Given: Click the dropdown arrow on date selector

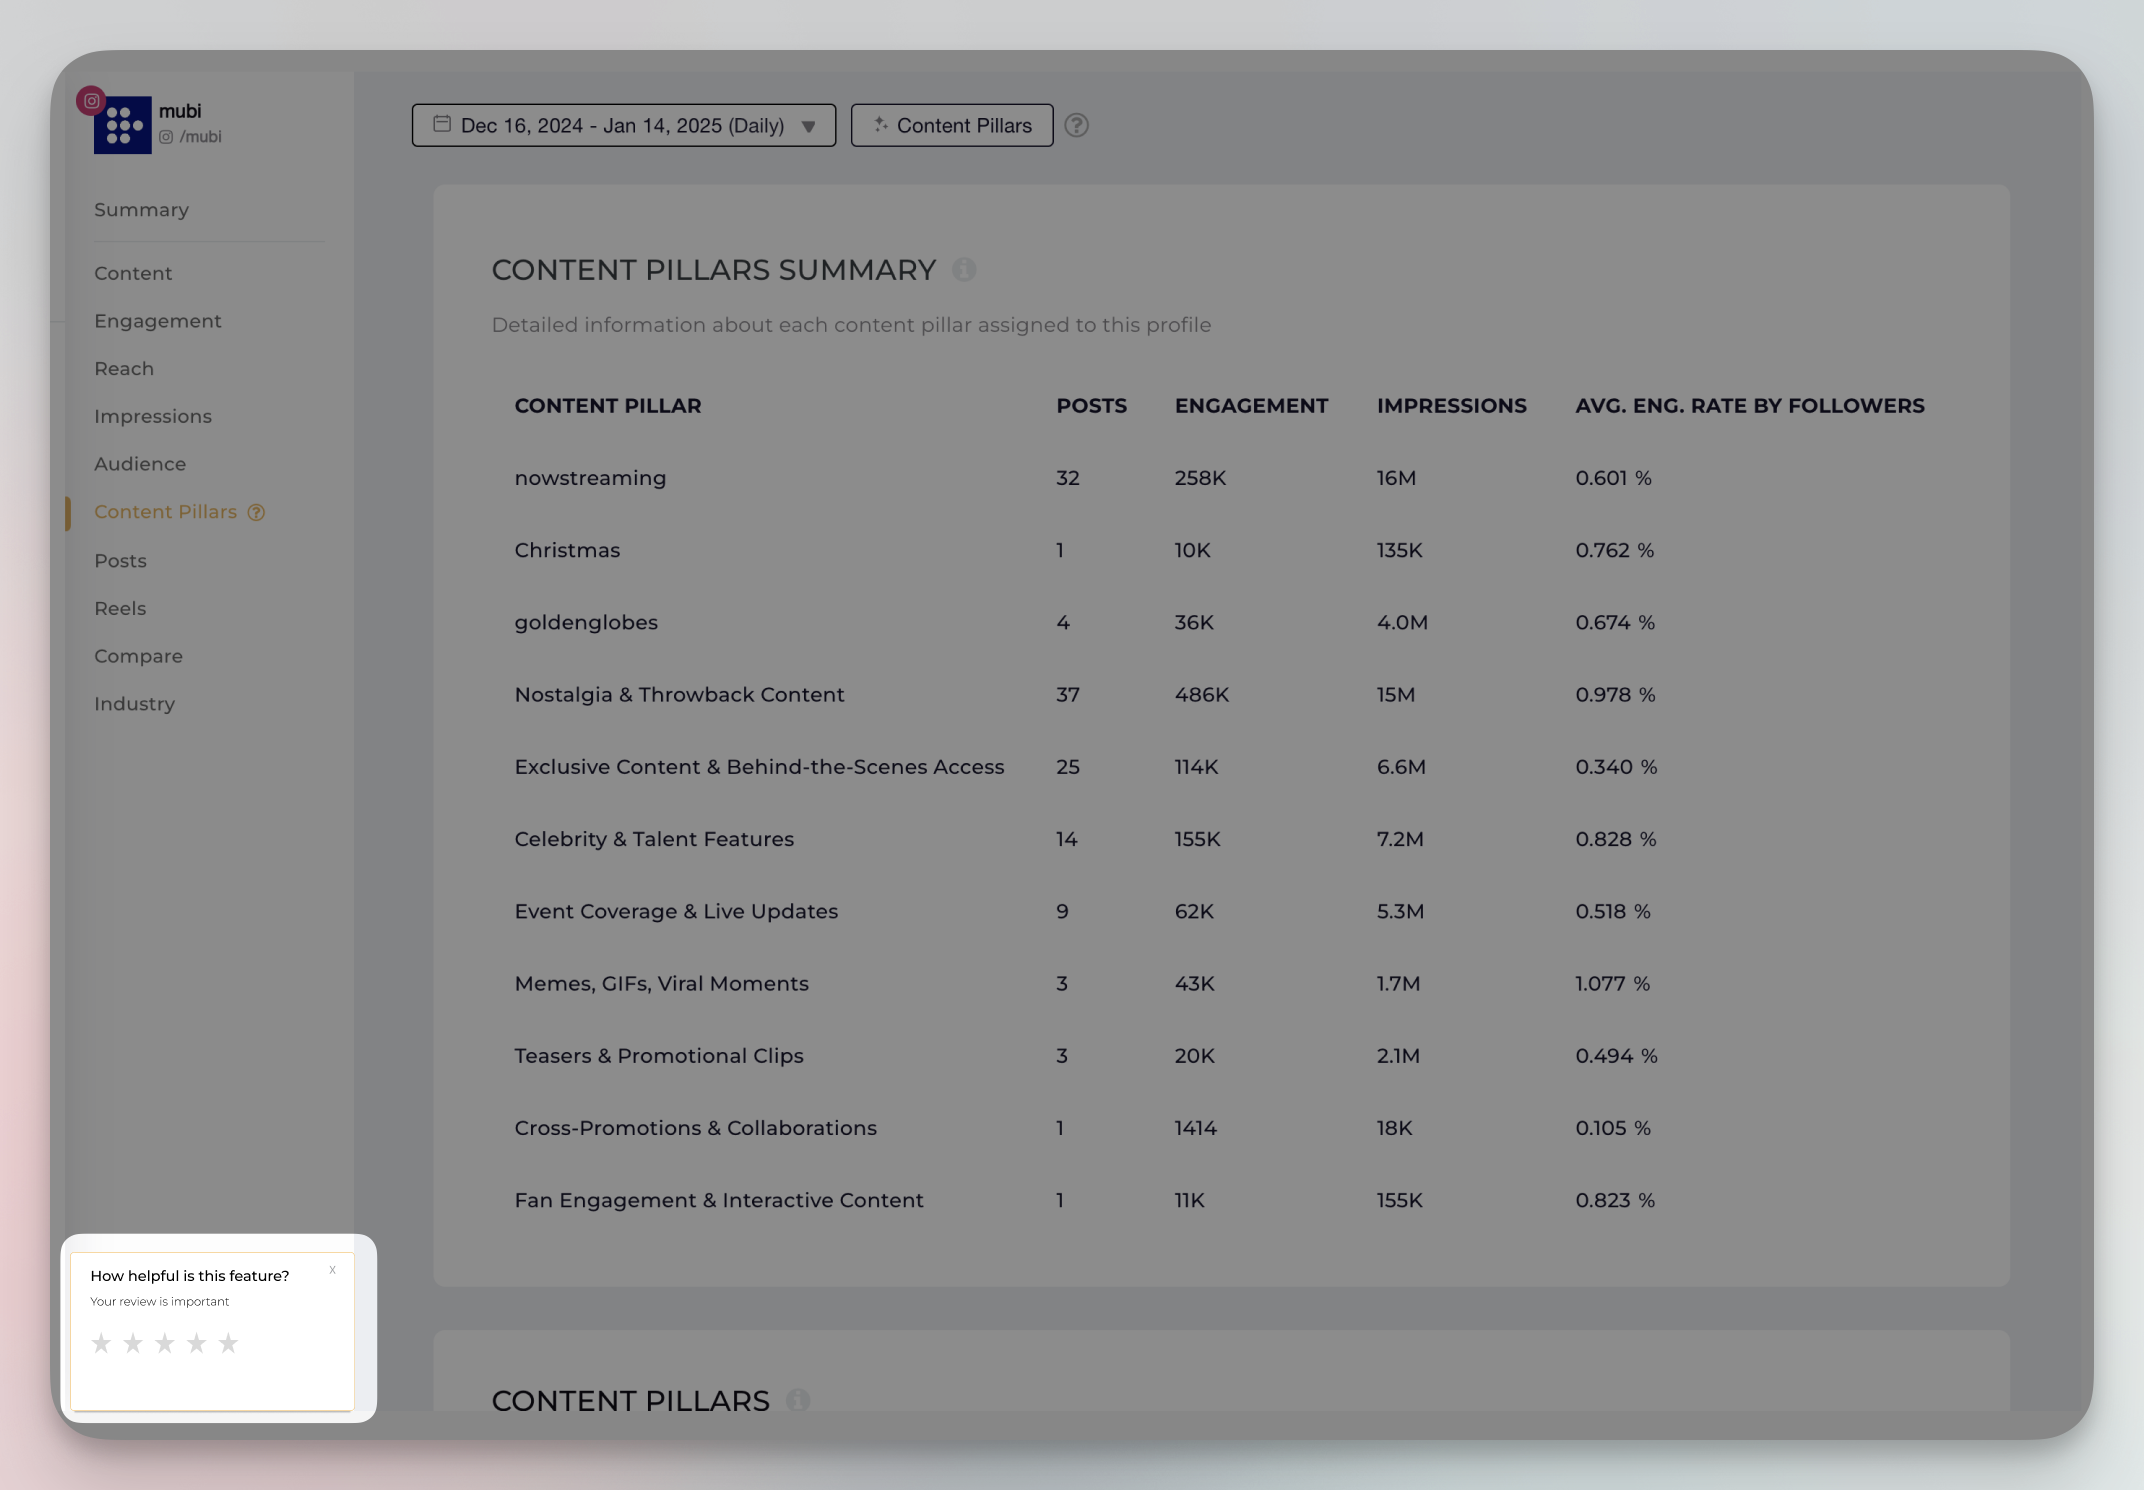Looking at the screenshot, I should 809,127.
